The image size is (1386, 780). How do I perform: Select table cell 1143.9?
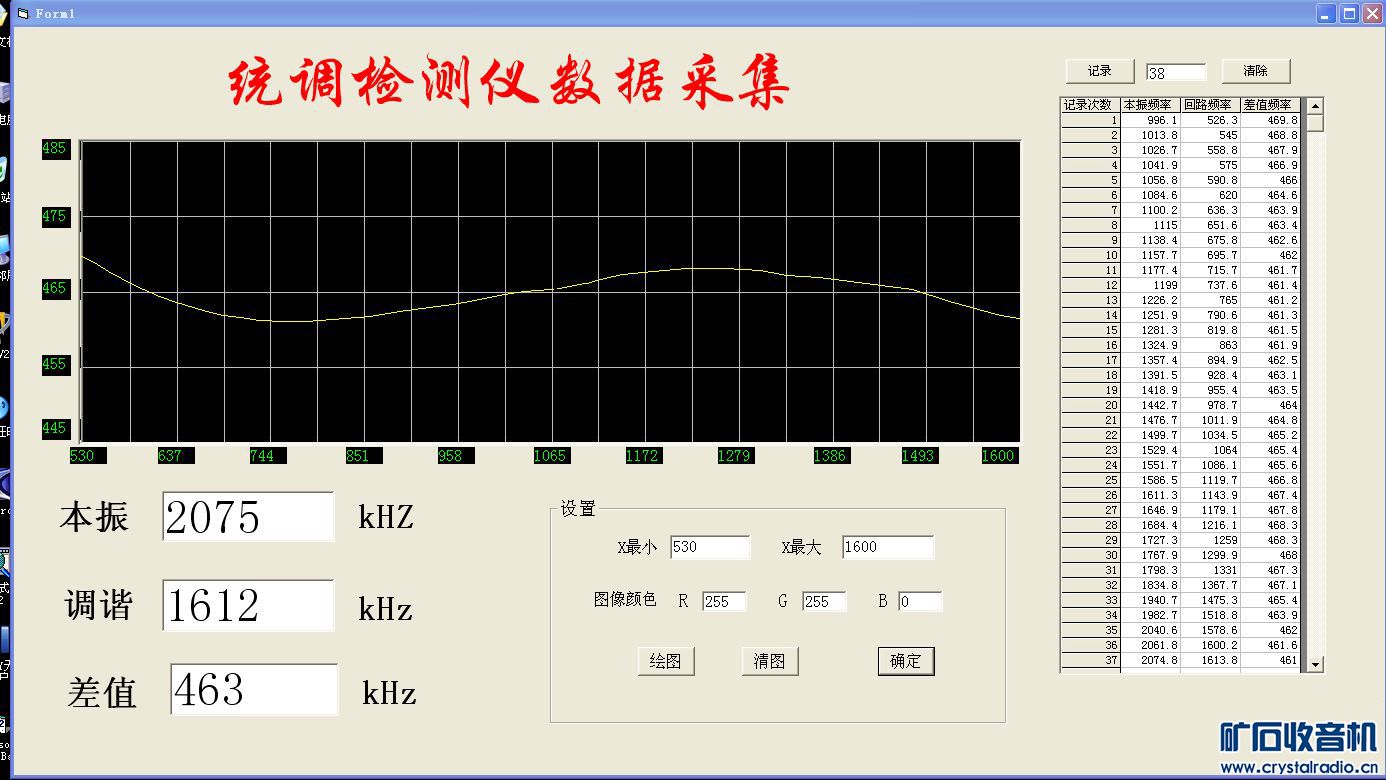coord(1210,495)
